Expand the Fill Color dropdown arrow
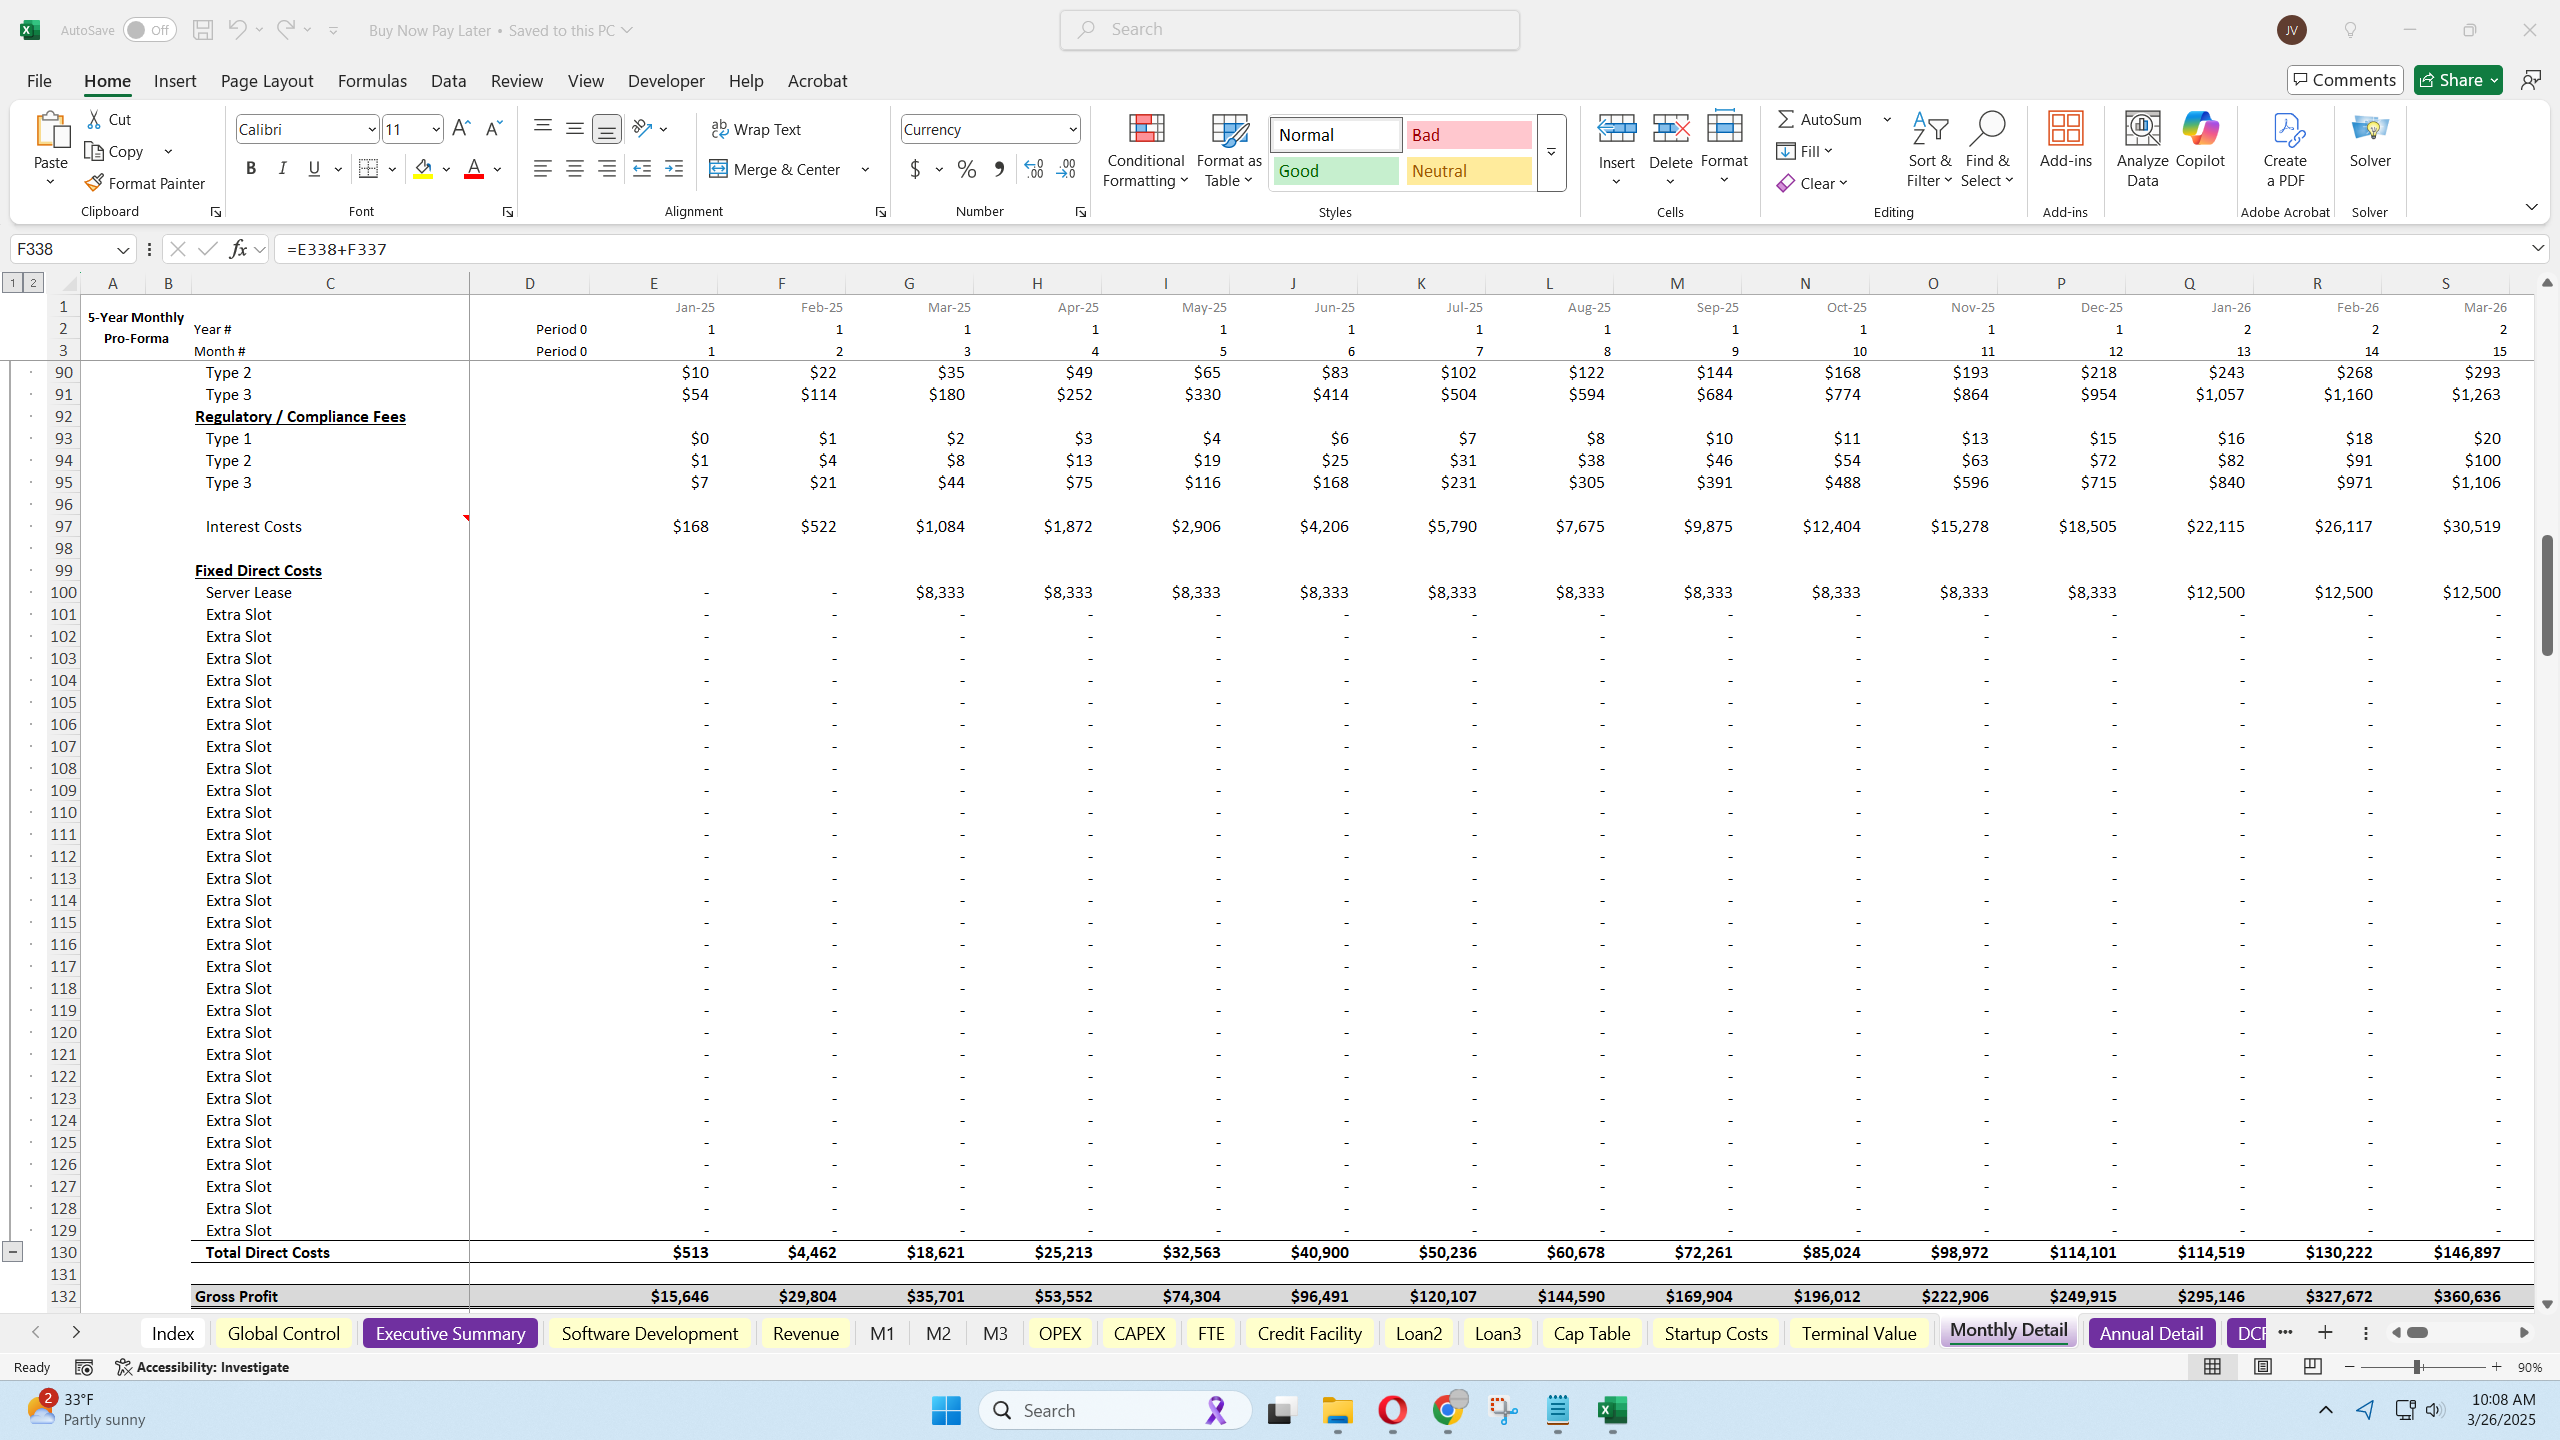This screenshot has width=2560, height=1440. tap(445, 169)
